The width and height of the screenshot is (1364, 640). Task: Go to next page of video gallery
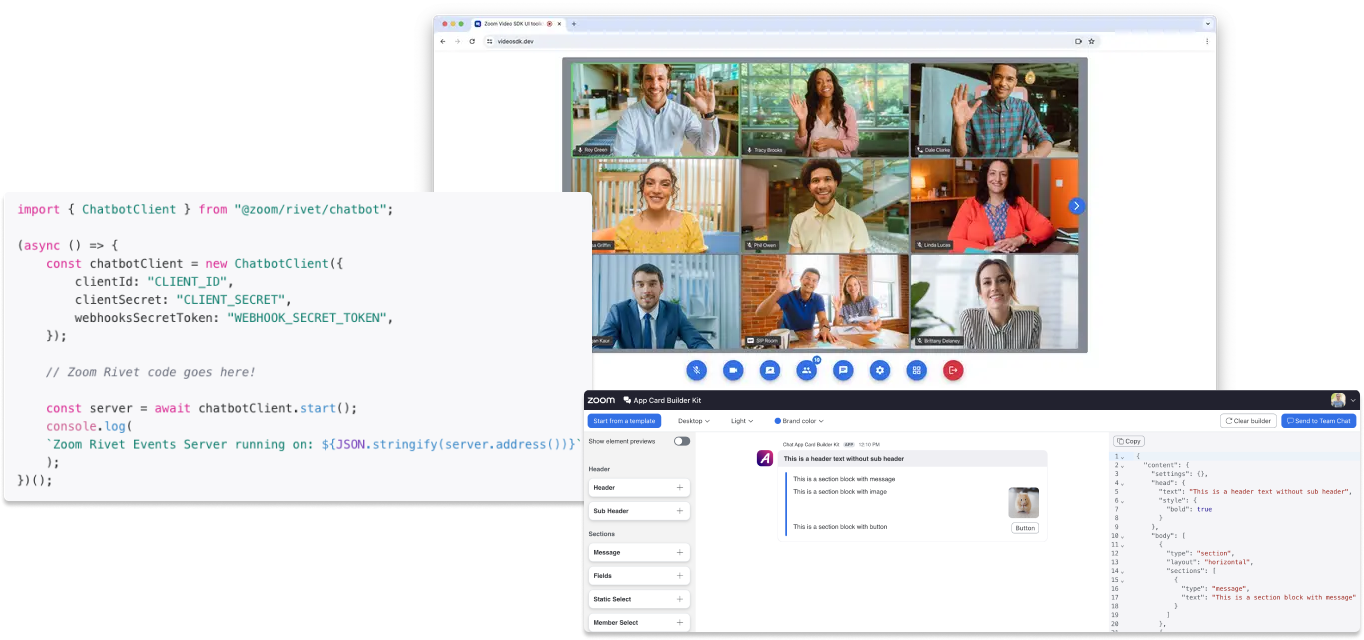(1076, 206)
